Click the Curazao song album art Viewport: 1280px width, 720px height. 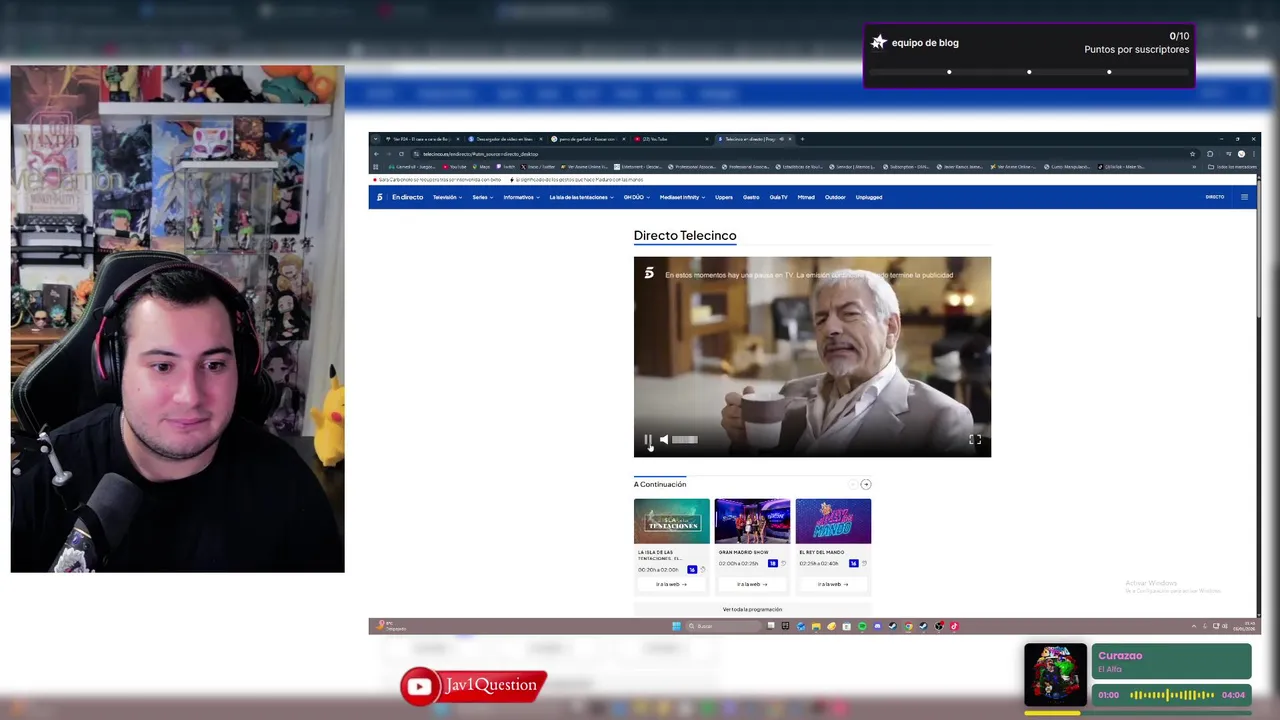[x=1055, y=674]
